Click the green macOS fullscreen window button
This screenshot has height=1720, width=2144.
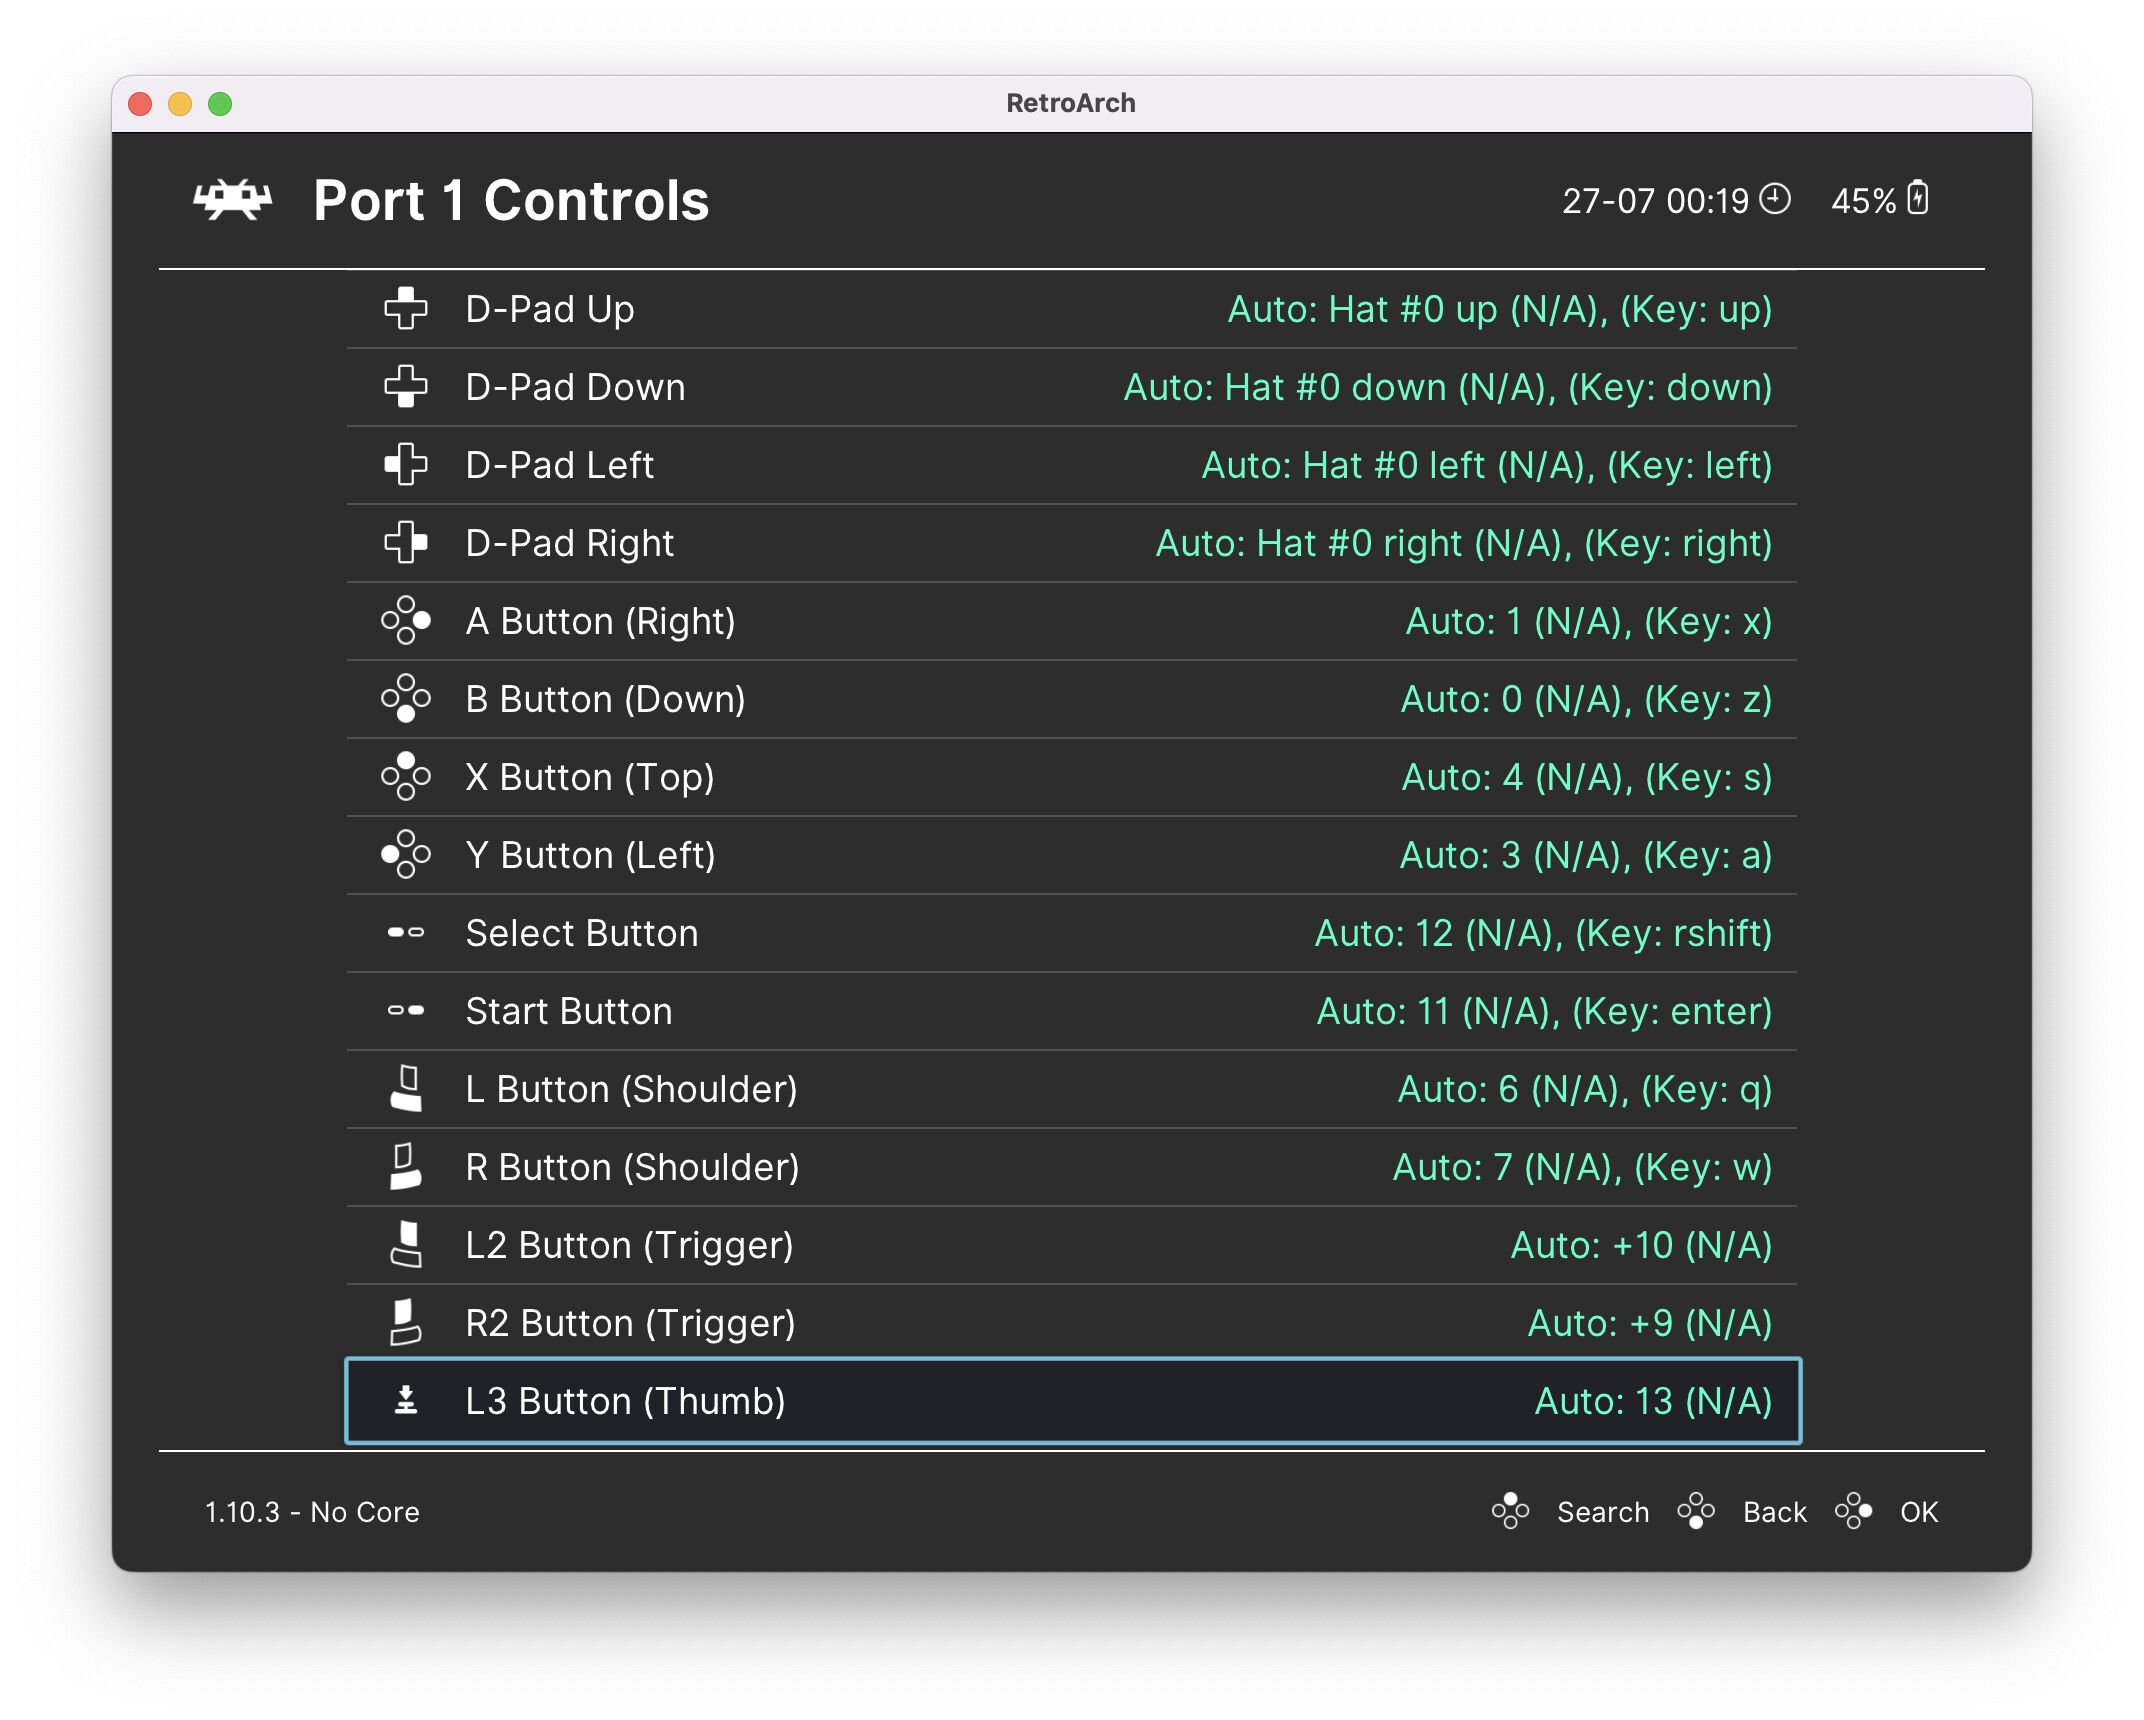tap(220, 104)
